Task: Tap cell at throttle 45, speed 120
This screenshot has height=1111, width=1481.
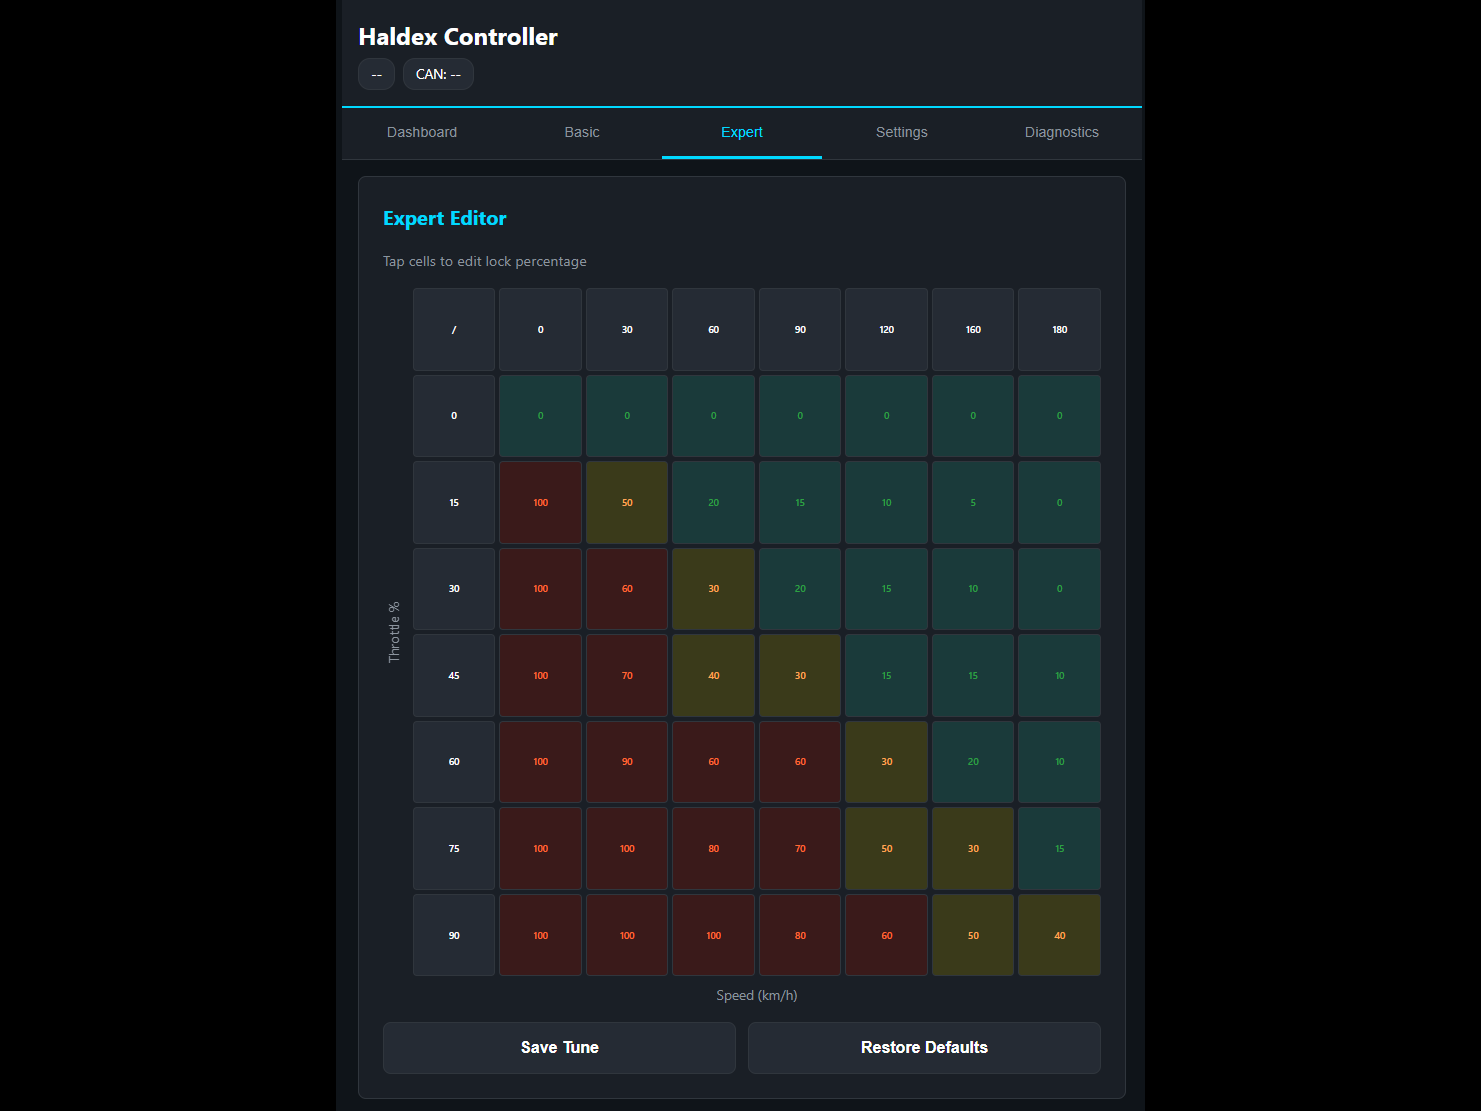Action: pos(886,676)
